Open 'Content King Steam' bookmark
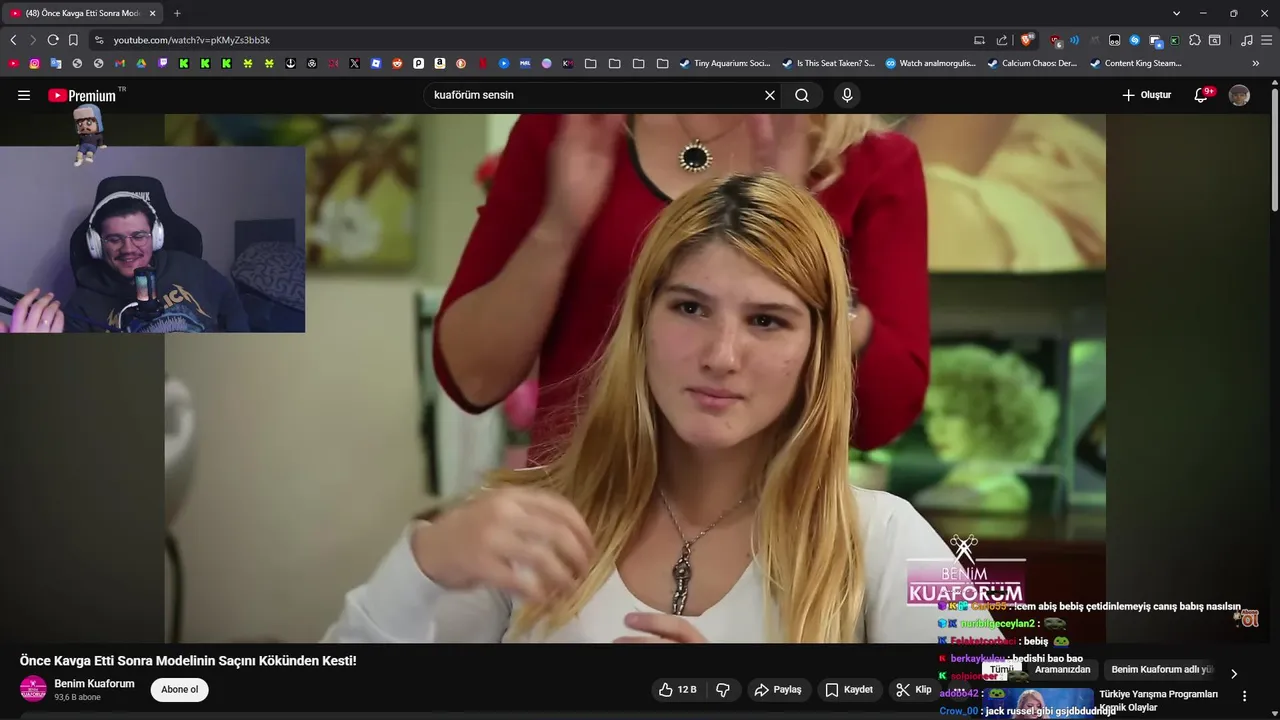The image size is (1280, 720). pos(1135,63)
